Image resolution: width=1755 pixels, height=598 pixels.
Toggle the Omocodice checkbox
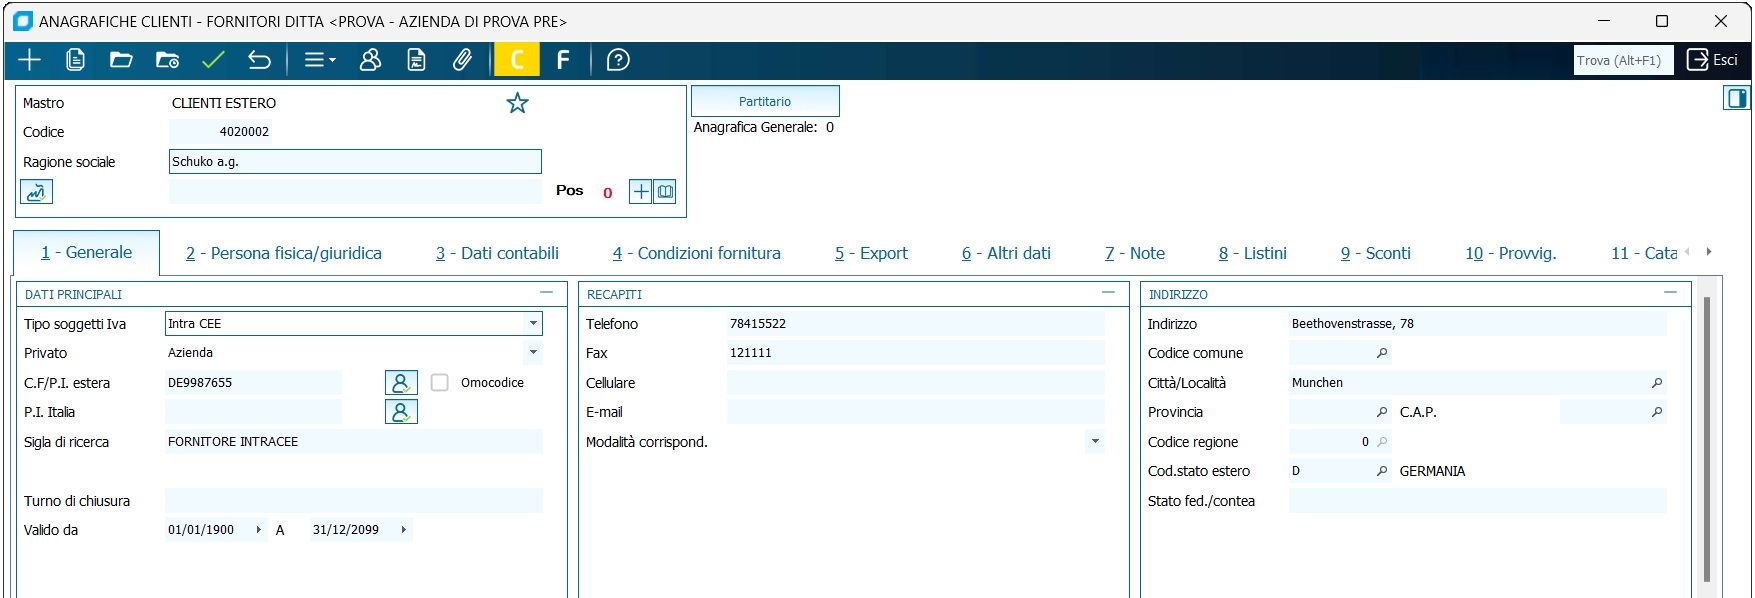click(440, 383)
